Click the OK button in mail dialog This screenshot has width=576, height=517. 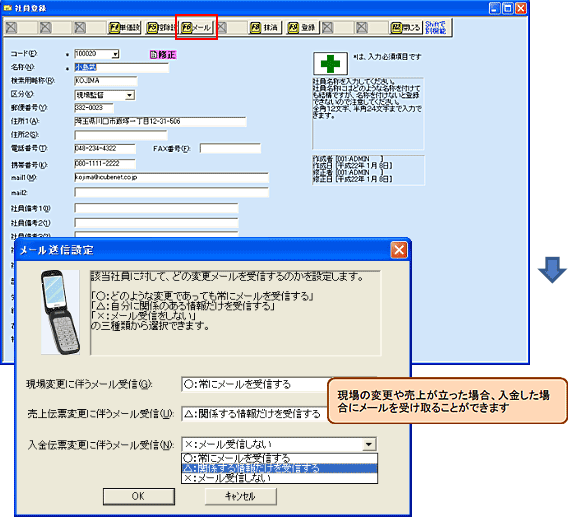[138, 496]
